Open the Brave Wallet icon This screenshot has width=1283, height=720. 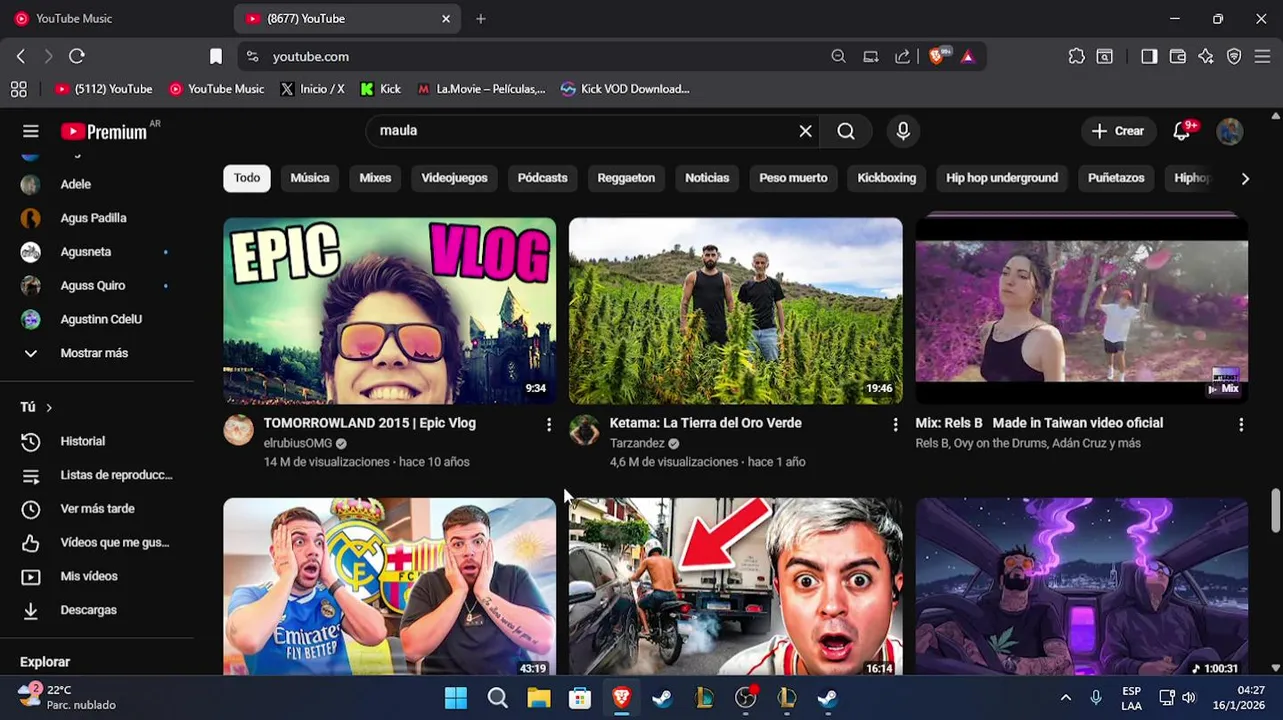[x=1178, y=56]
